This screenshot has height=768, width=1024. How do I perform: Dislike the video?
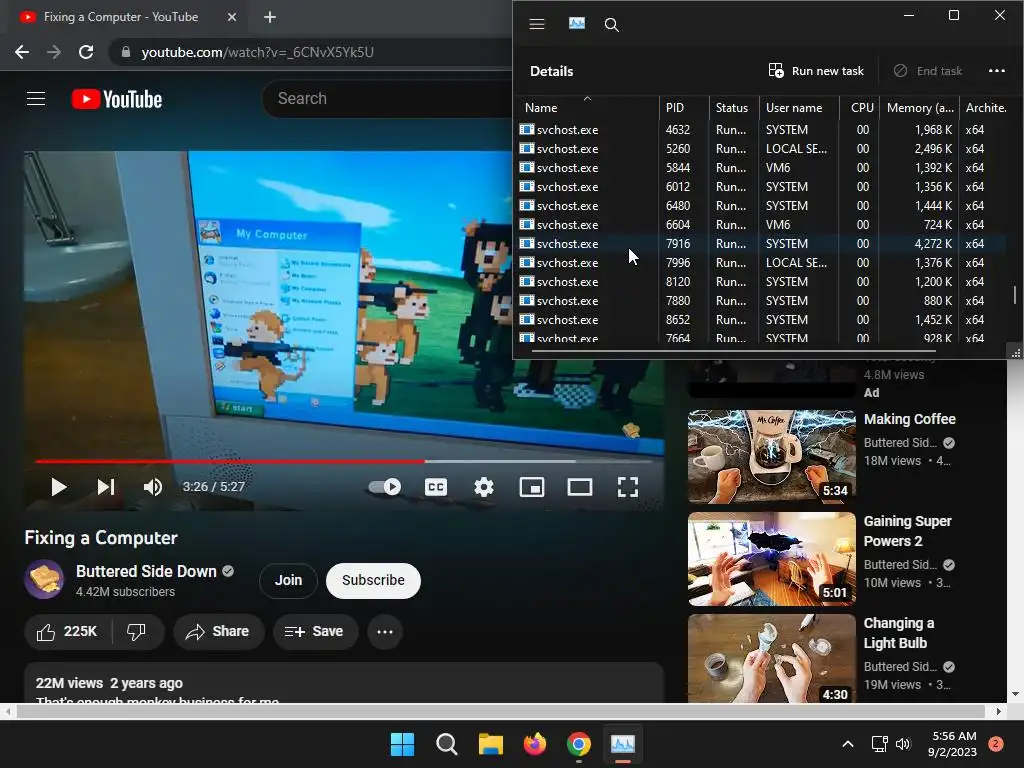[136, 632]
